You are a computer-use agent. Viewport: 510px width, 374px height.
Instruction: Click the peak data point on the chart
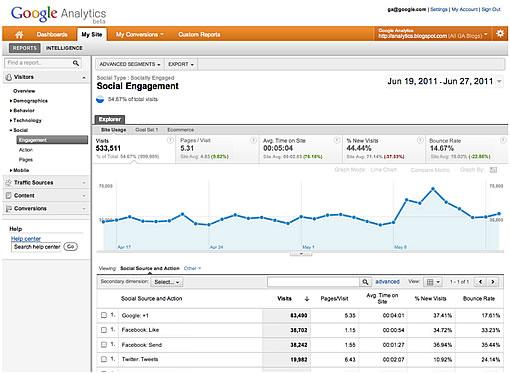433,189
